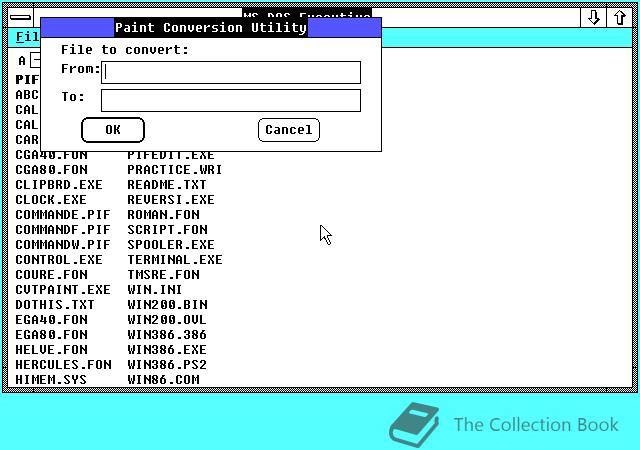This screenshot has height=450, width=640.
Task: Select WIN.INI in file list
Action: point(155,290)
